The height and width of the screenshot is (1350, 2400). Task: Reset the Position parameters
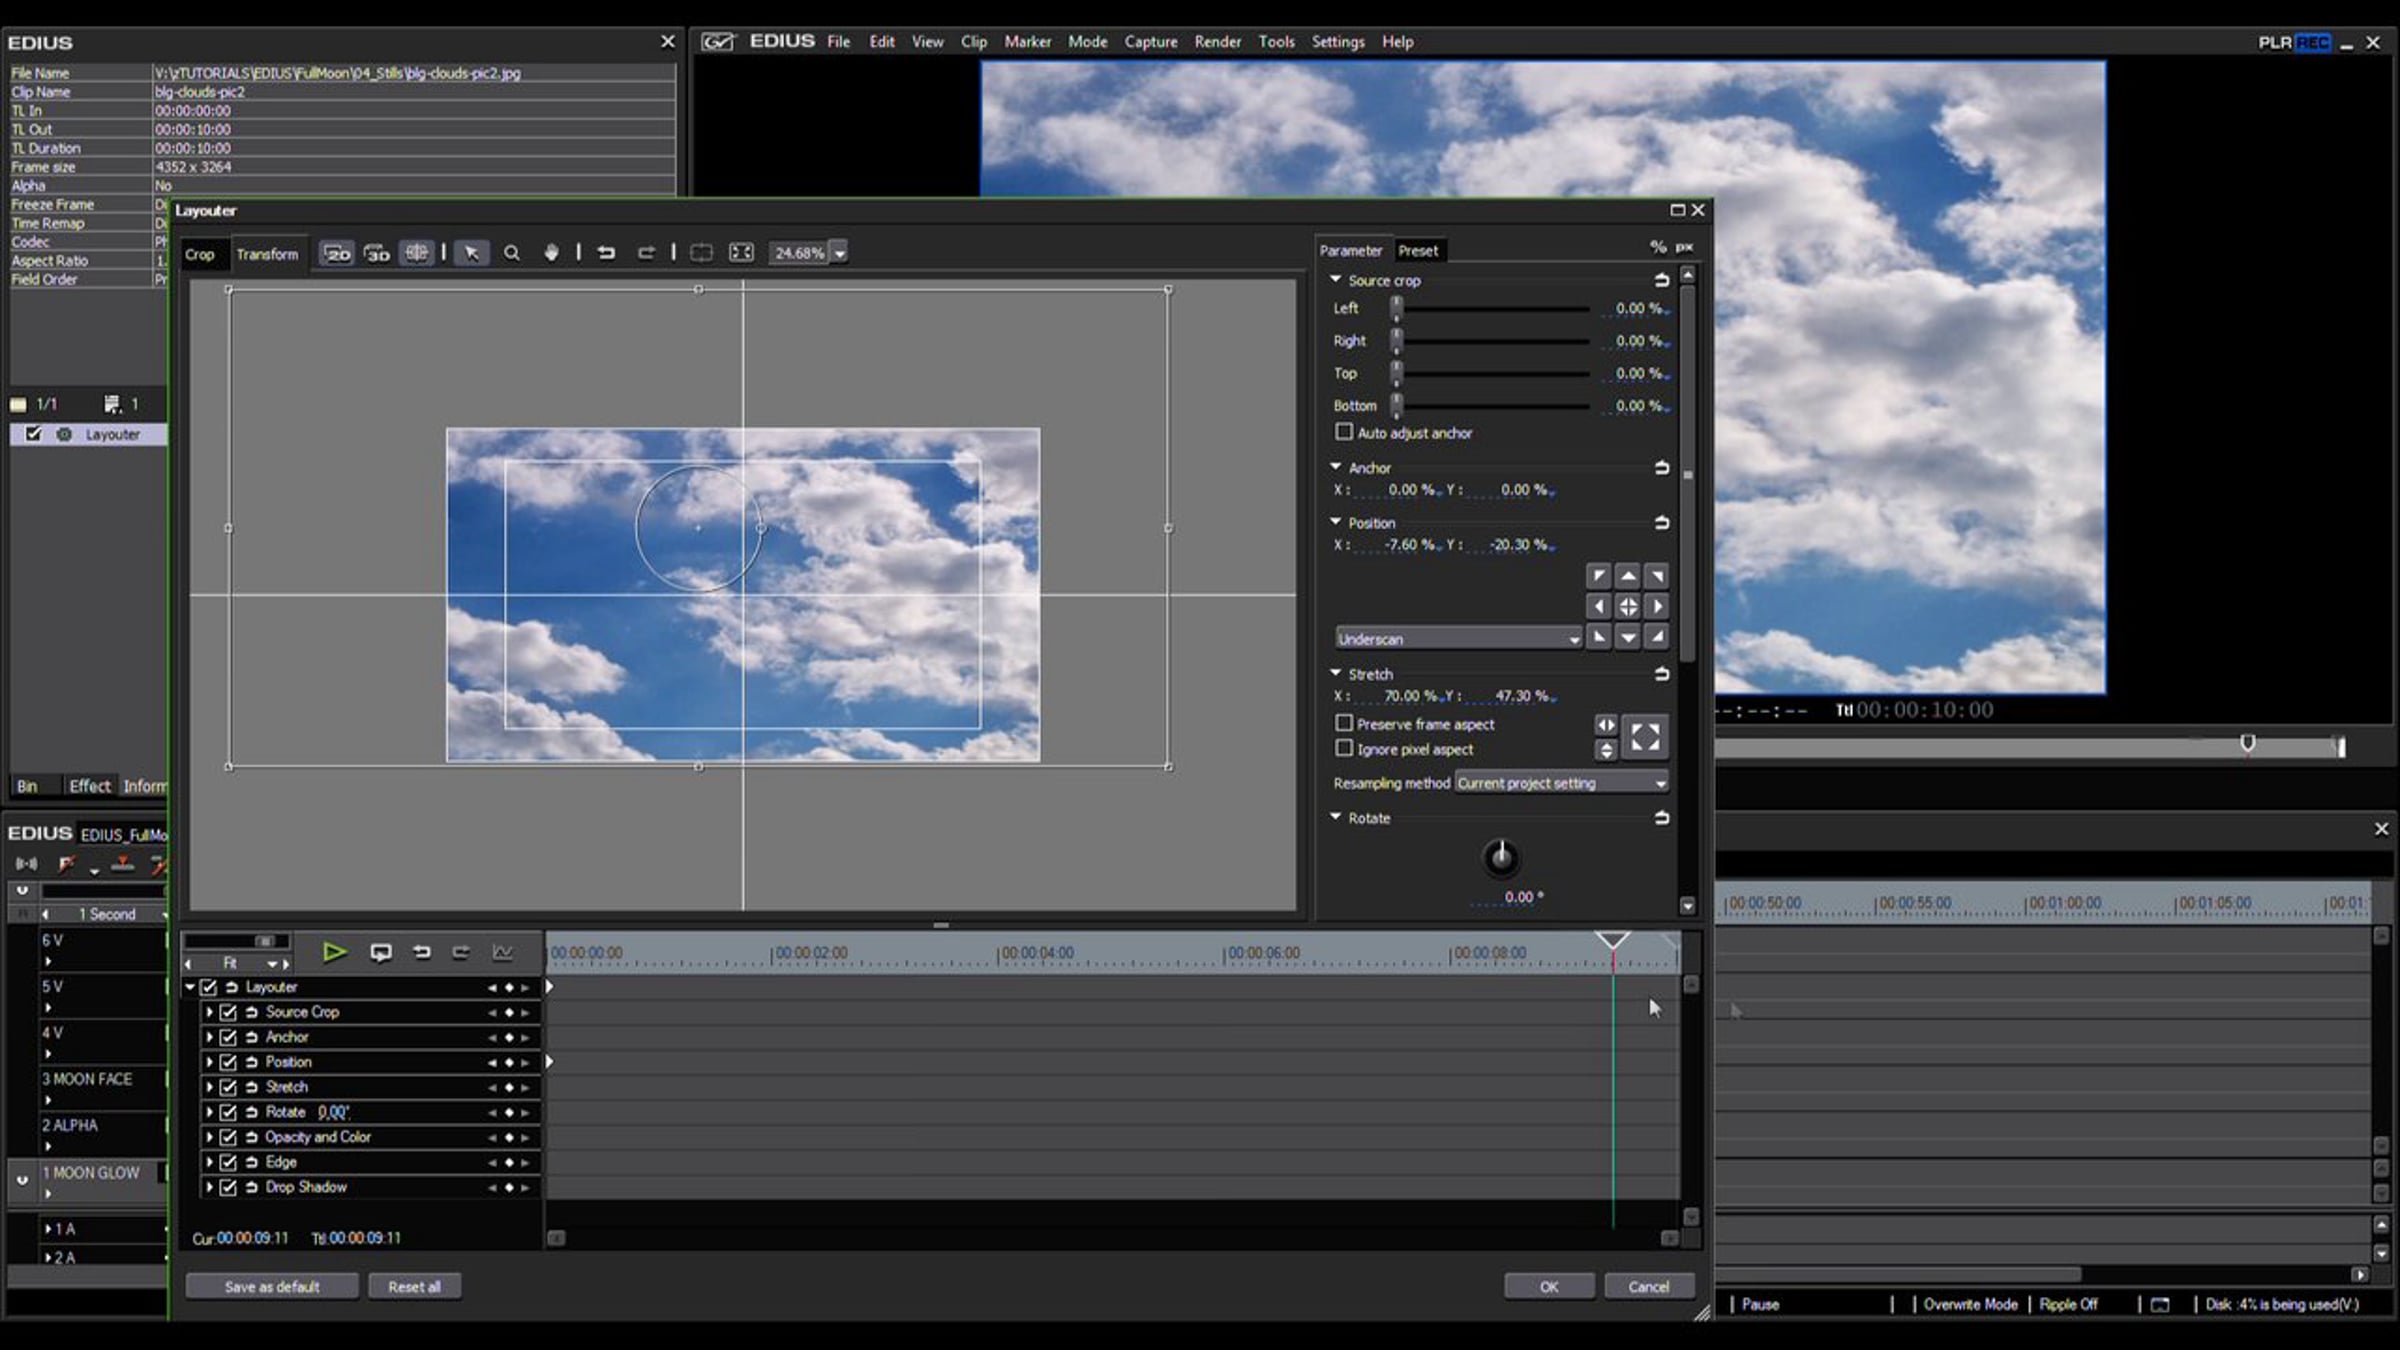(1661, 522)
